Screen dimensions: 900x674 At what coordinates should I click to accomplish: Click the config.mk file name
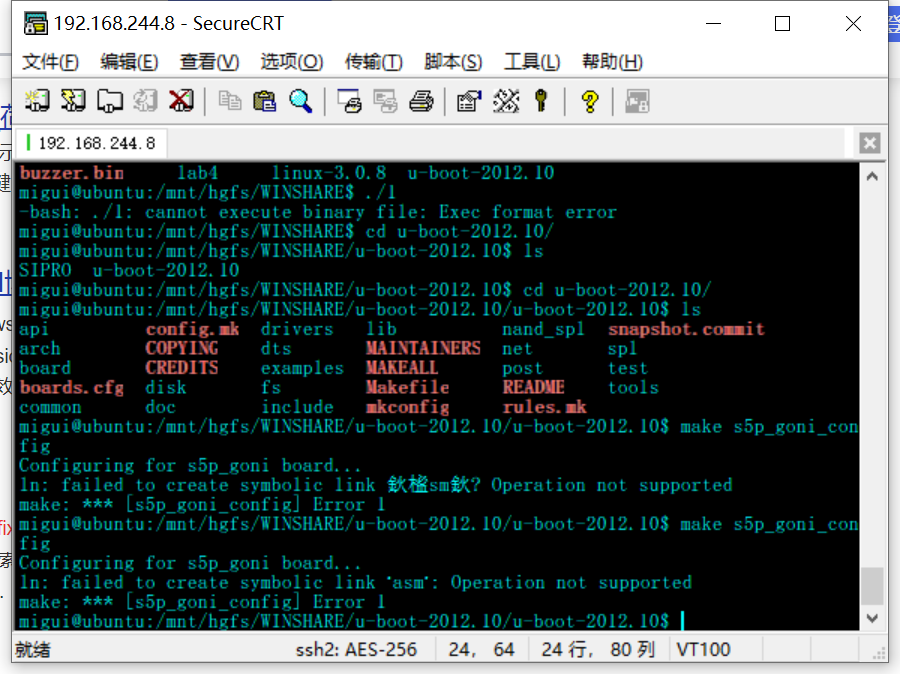coord(192,329)
